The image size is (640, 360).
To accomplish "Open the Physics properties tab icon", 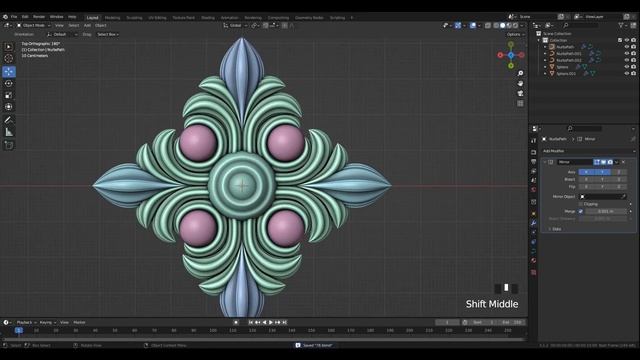I will point(533,242).
